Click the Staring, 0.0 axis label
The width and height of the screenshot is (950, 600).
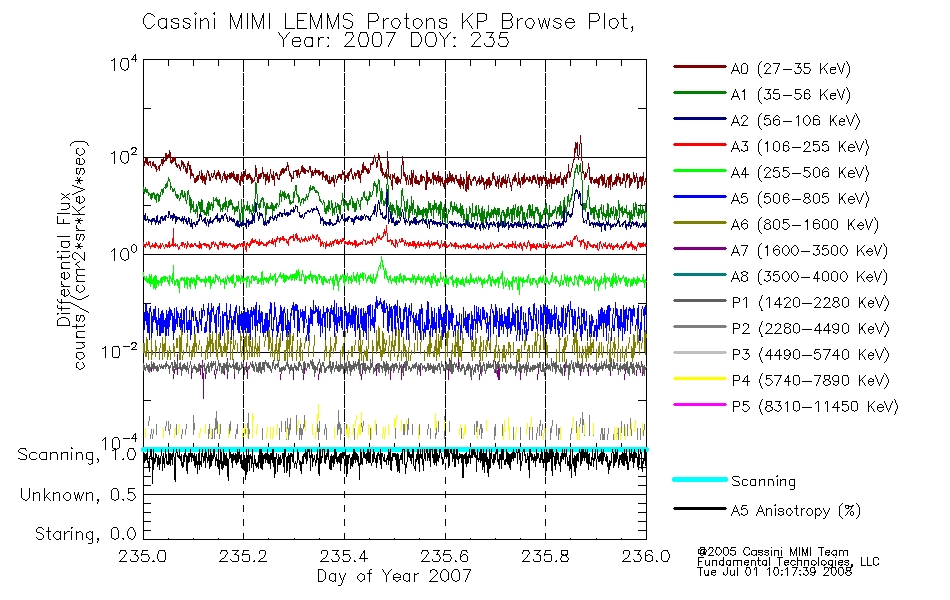click(x=85, y=534)
